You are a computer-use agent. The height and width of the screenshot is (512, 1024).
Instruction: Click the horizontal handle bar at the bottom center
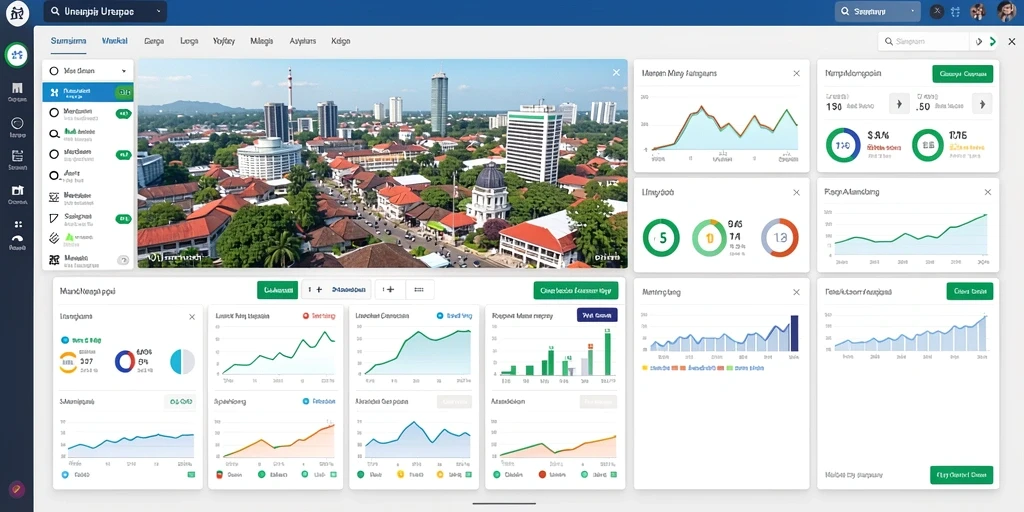(x=504, y=504)
